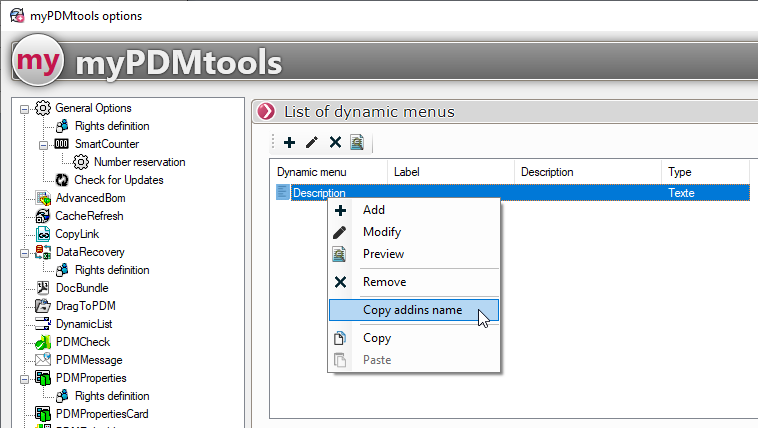Collapse the SmartCounter tree node

tap(43, 144)
